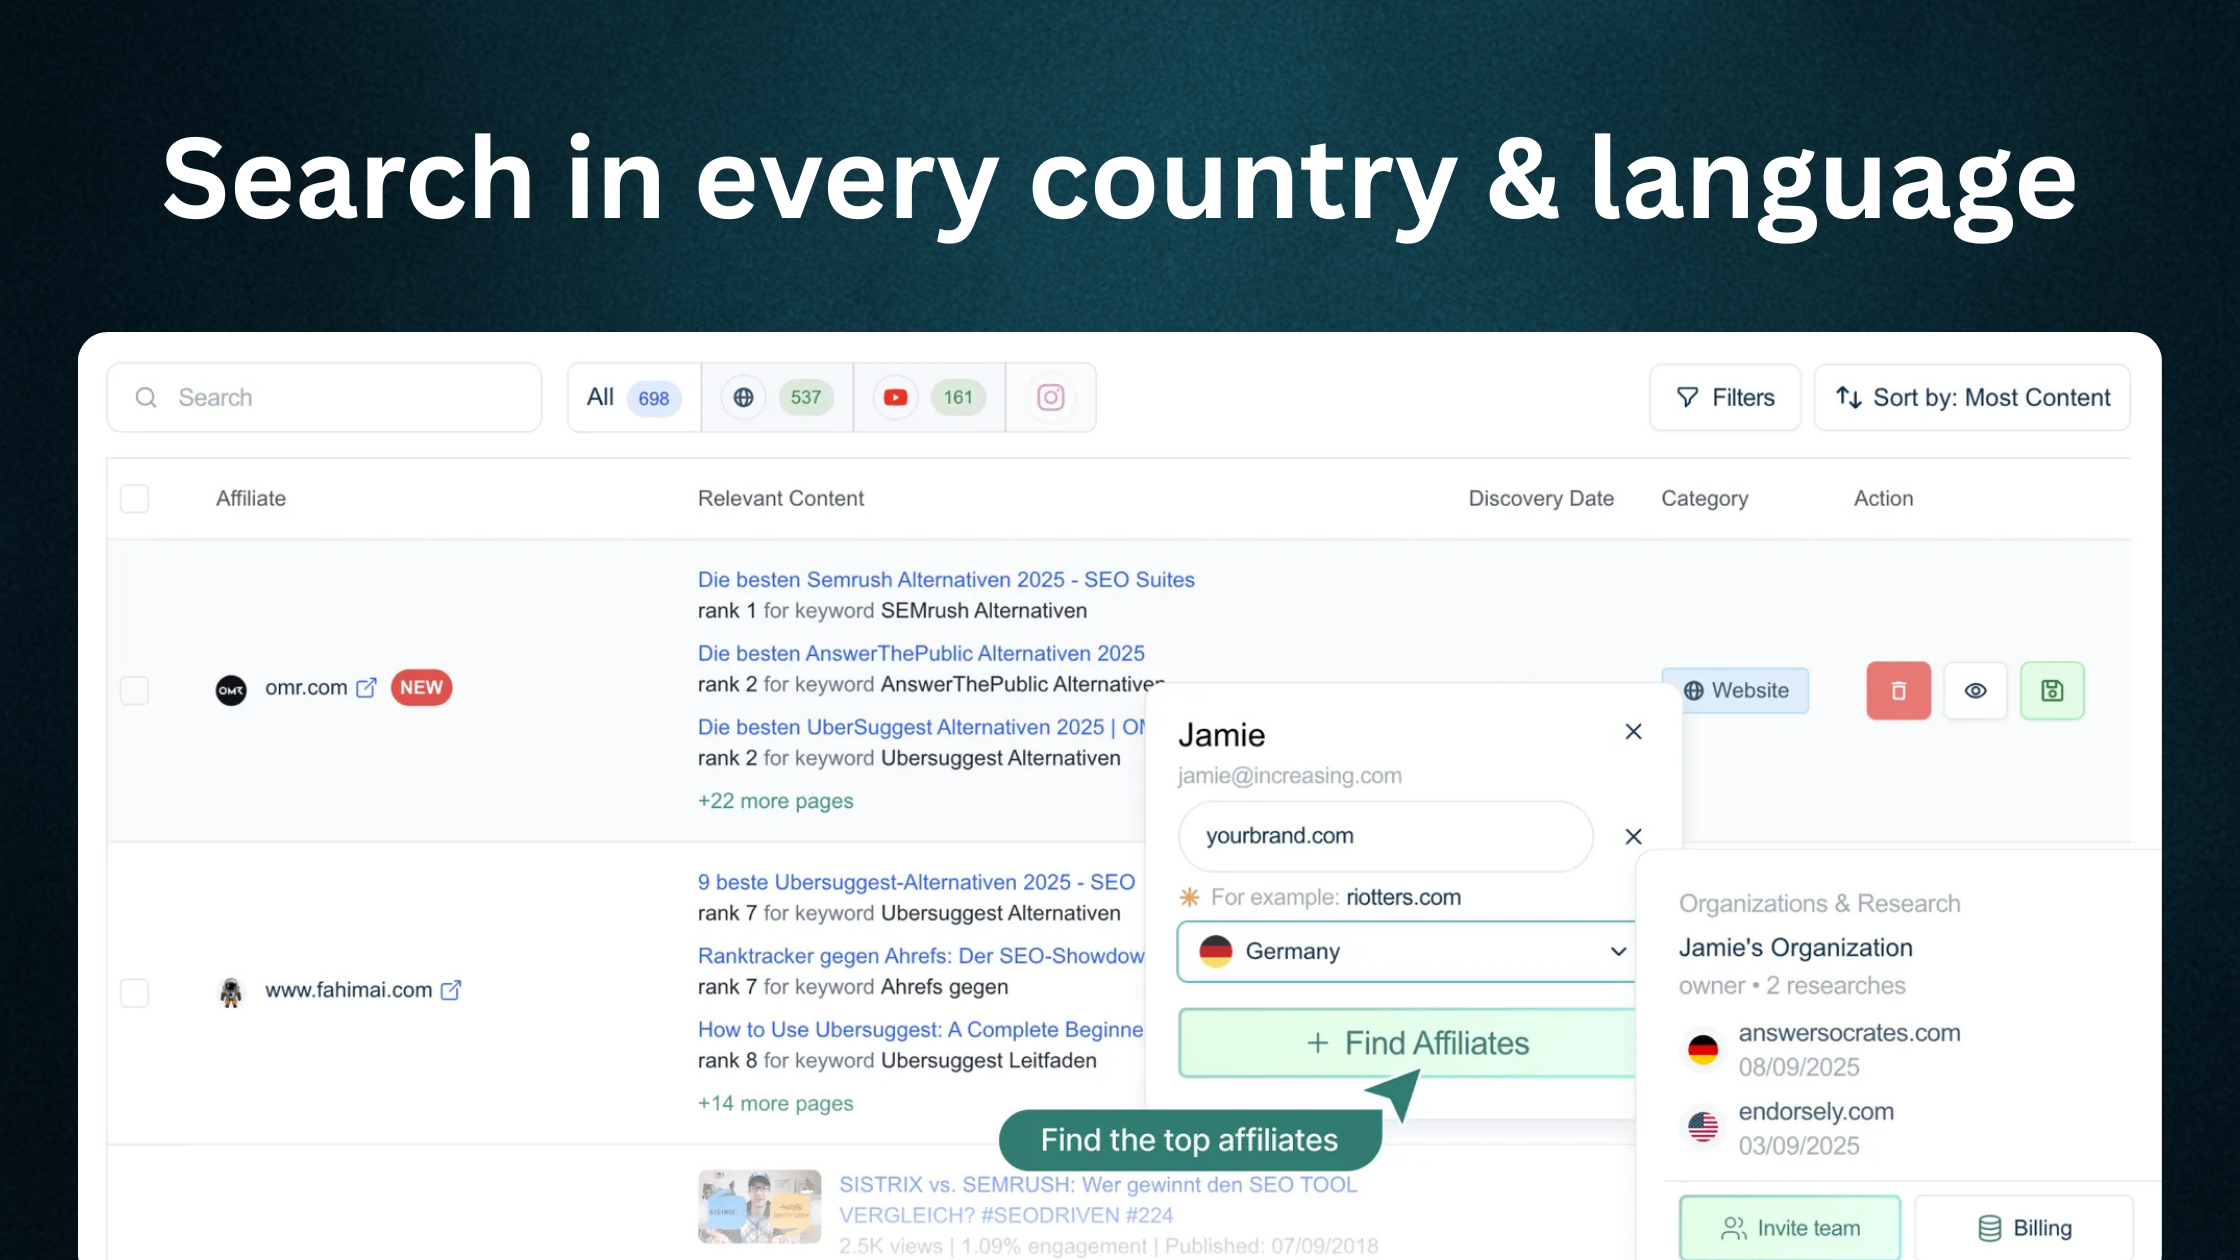Close the Jamie panel with the X

click(x=1633, y=732)
